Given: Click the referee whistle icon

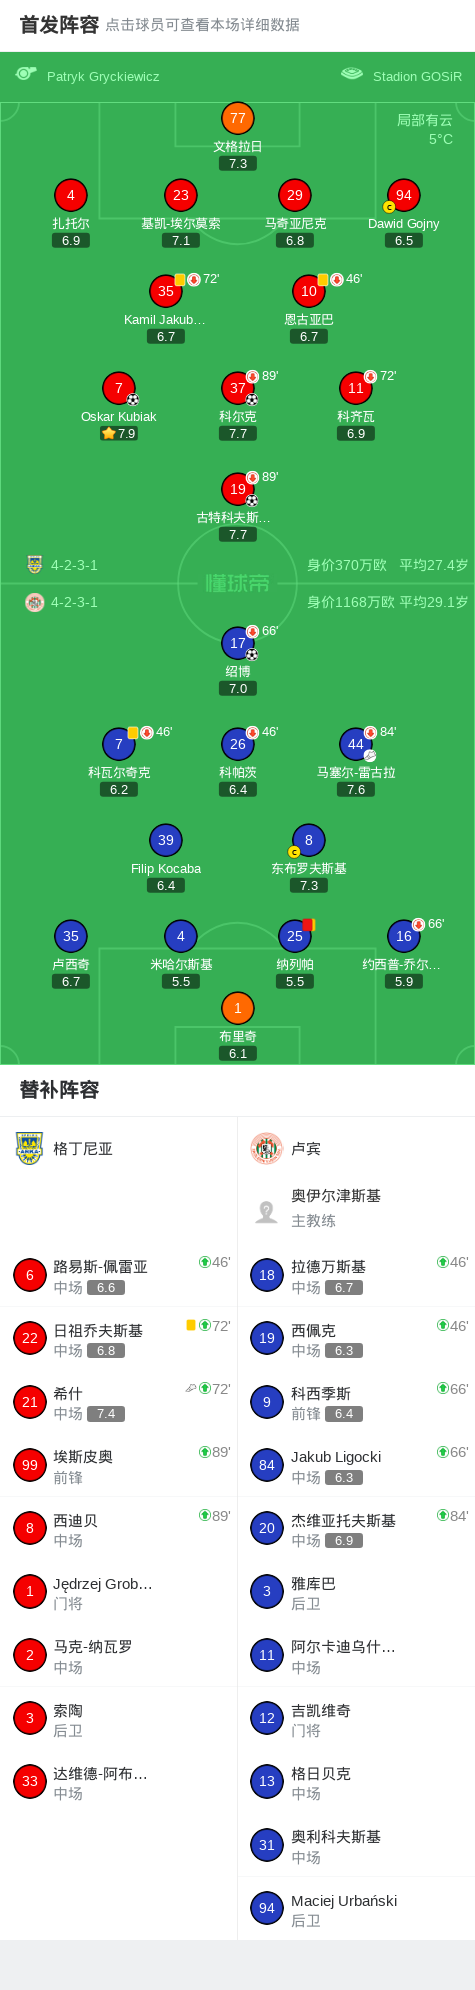Looking at the screenshot, I should click(x=26, y=74).
